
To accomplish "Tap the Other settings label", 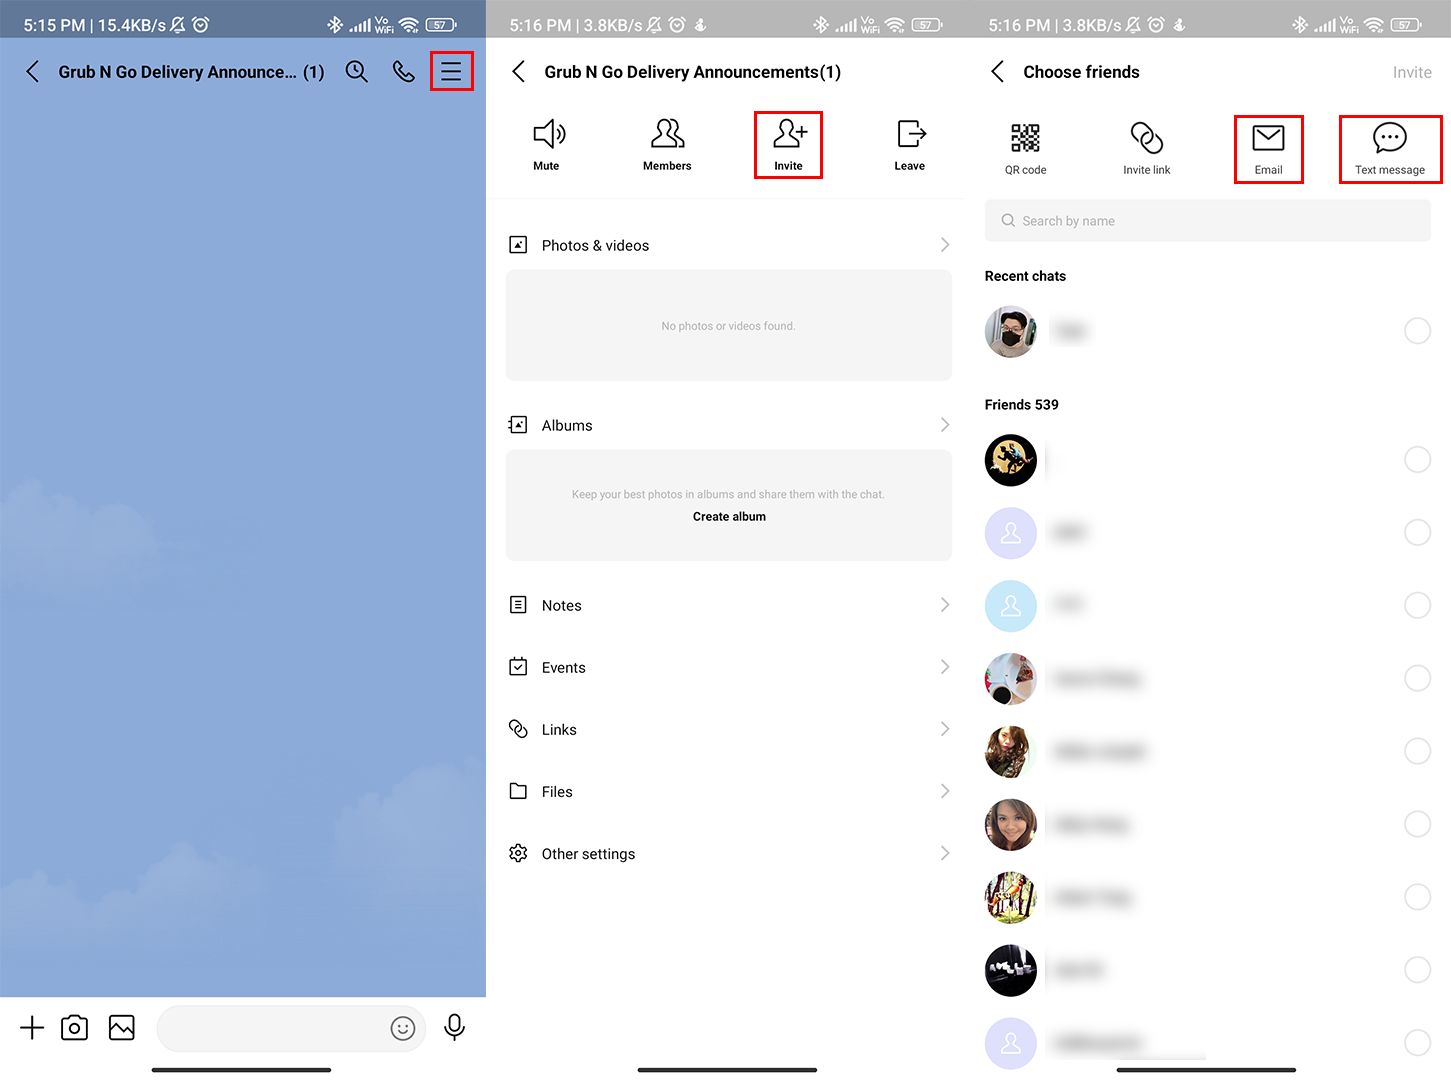I will point(588,853).
